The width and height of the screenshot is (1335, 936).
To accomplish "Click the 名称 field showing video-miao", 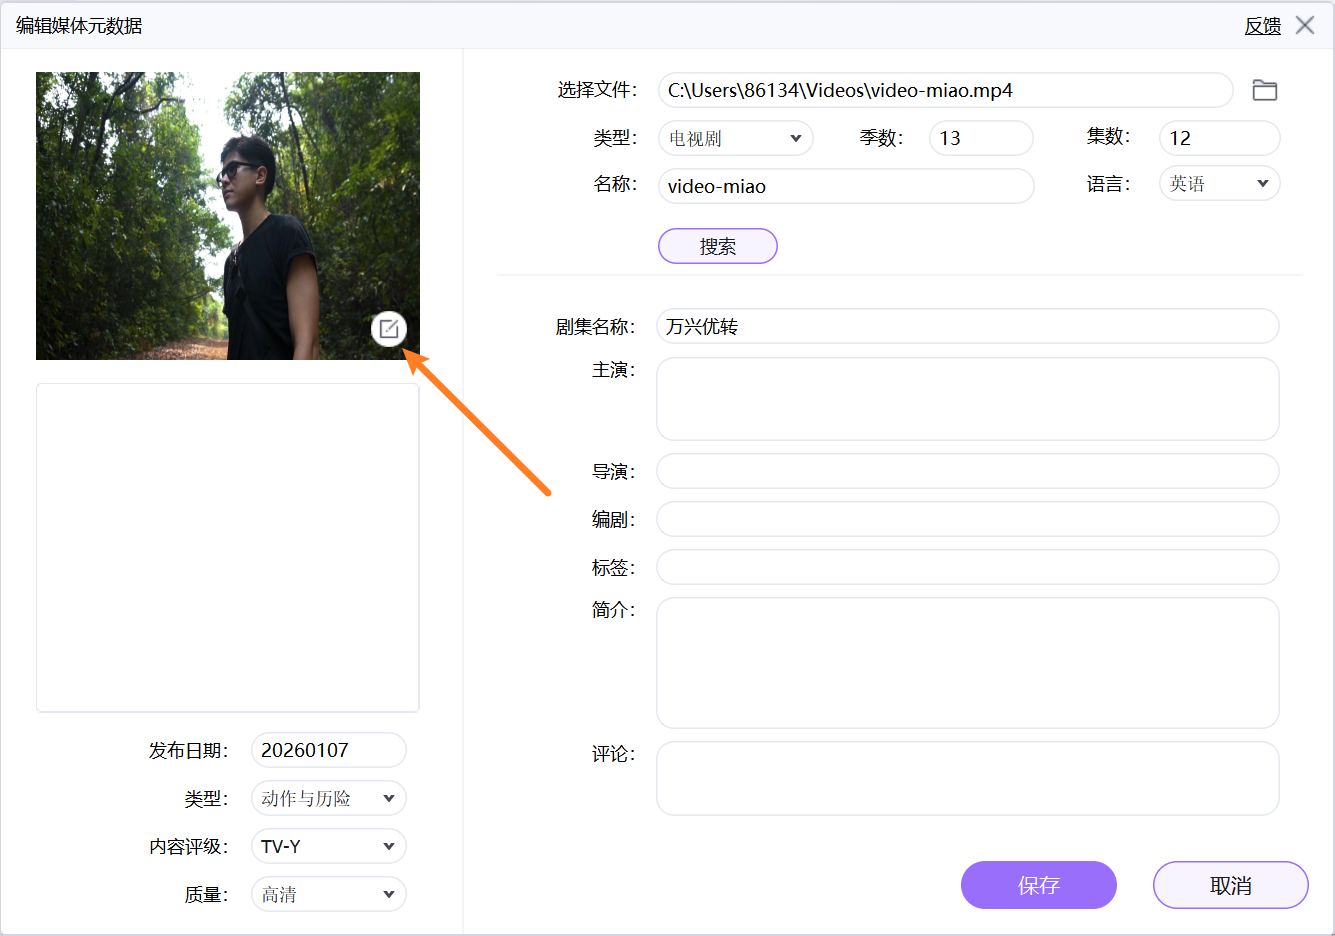I will click(x=845, y=186).
